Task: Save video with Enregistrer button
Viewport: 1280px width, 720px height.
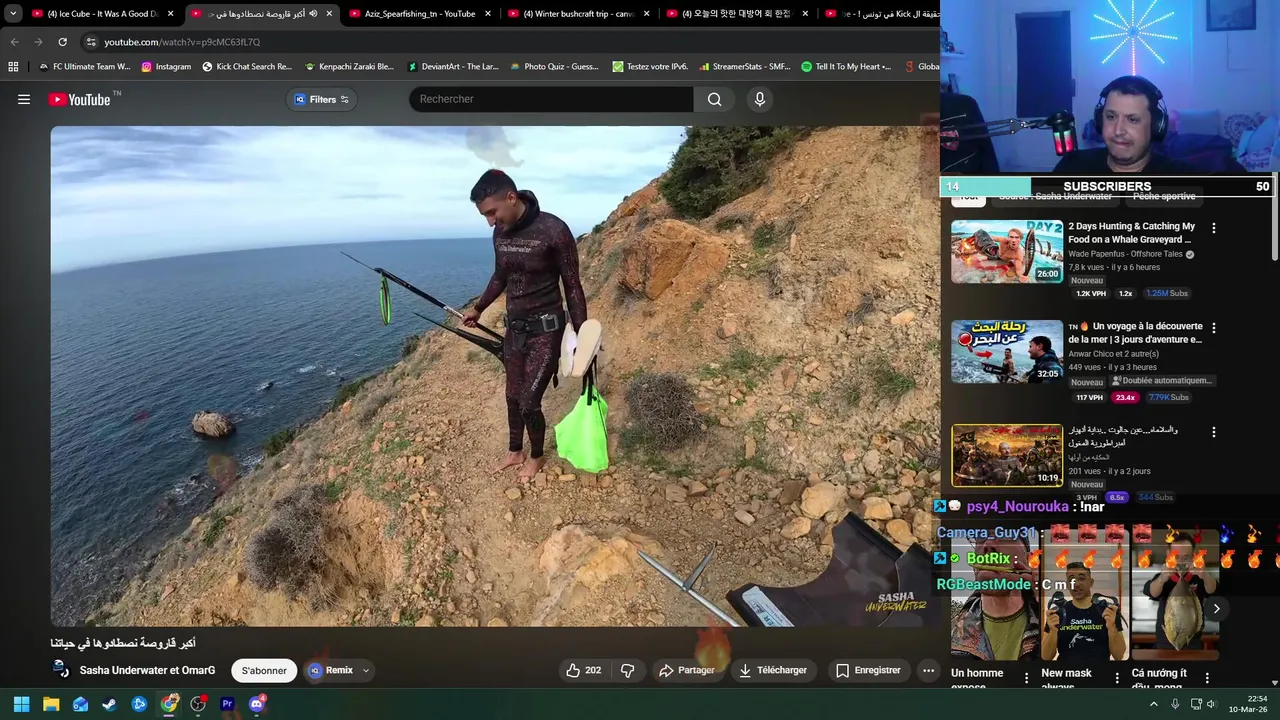Action: (868, 671)
